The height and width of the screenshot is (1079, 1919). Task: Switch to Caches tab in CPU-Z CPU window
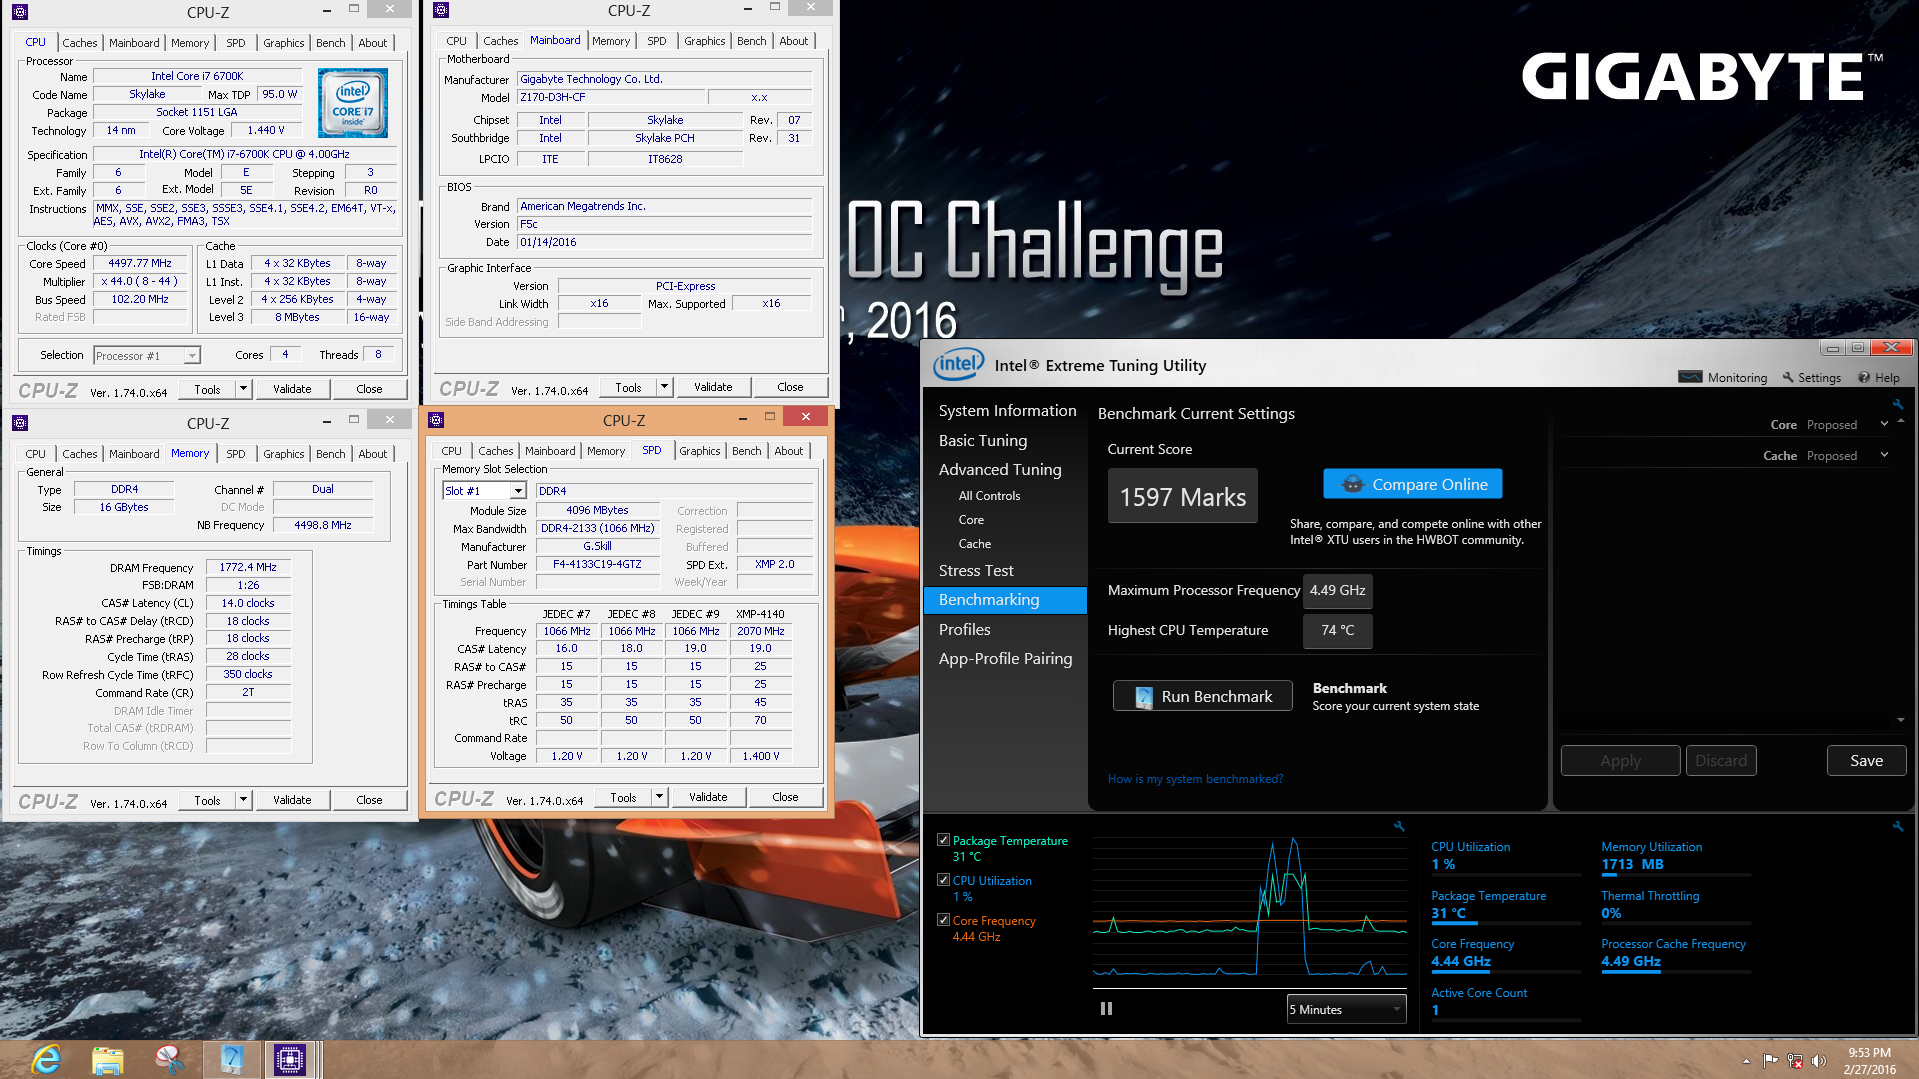pos(80,43)
